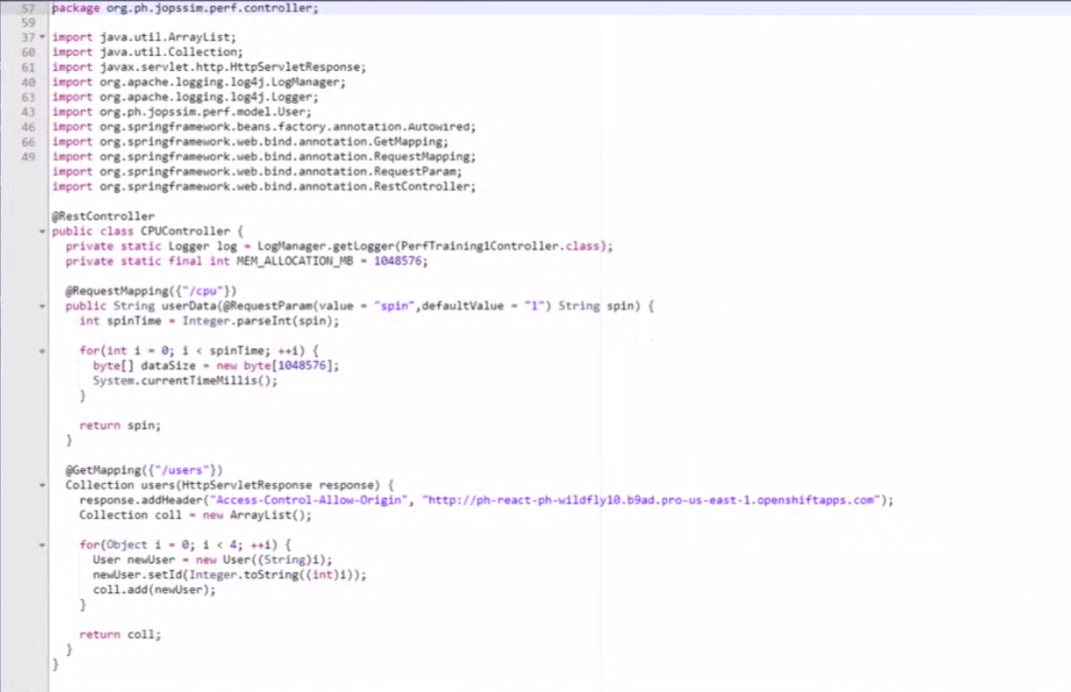1071x692 pixels.
Task: Click the @GetMapping "/users" annotation
Action: pyautogui.click(x=144, y=471)
